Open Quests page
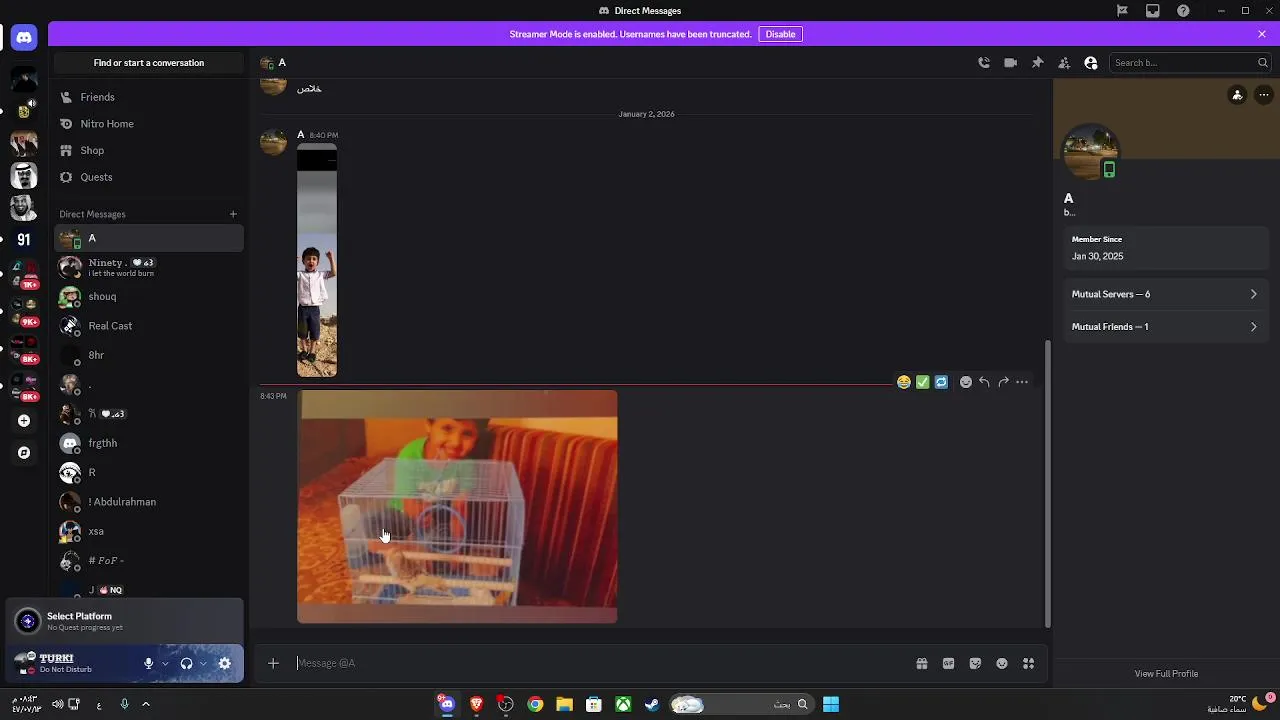 click(148, 177)
